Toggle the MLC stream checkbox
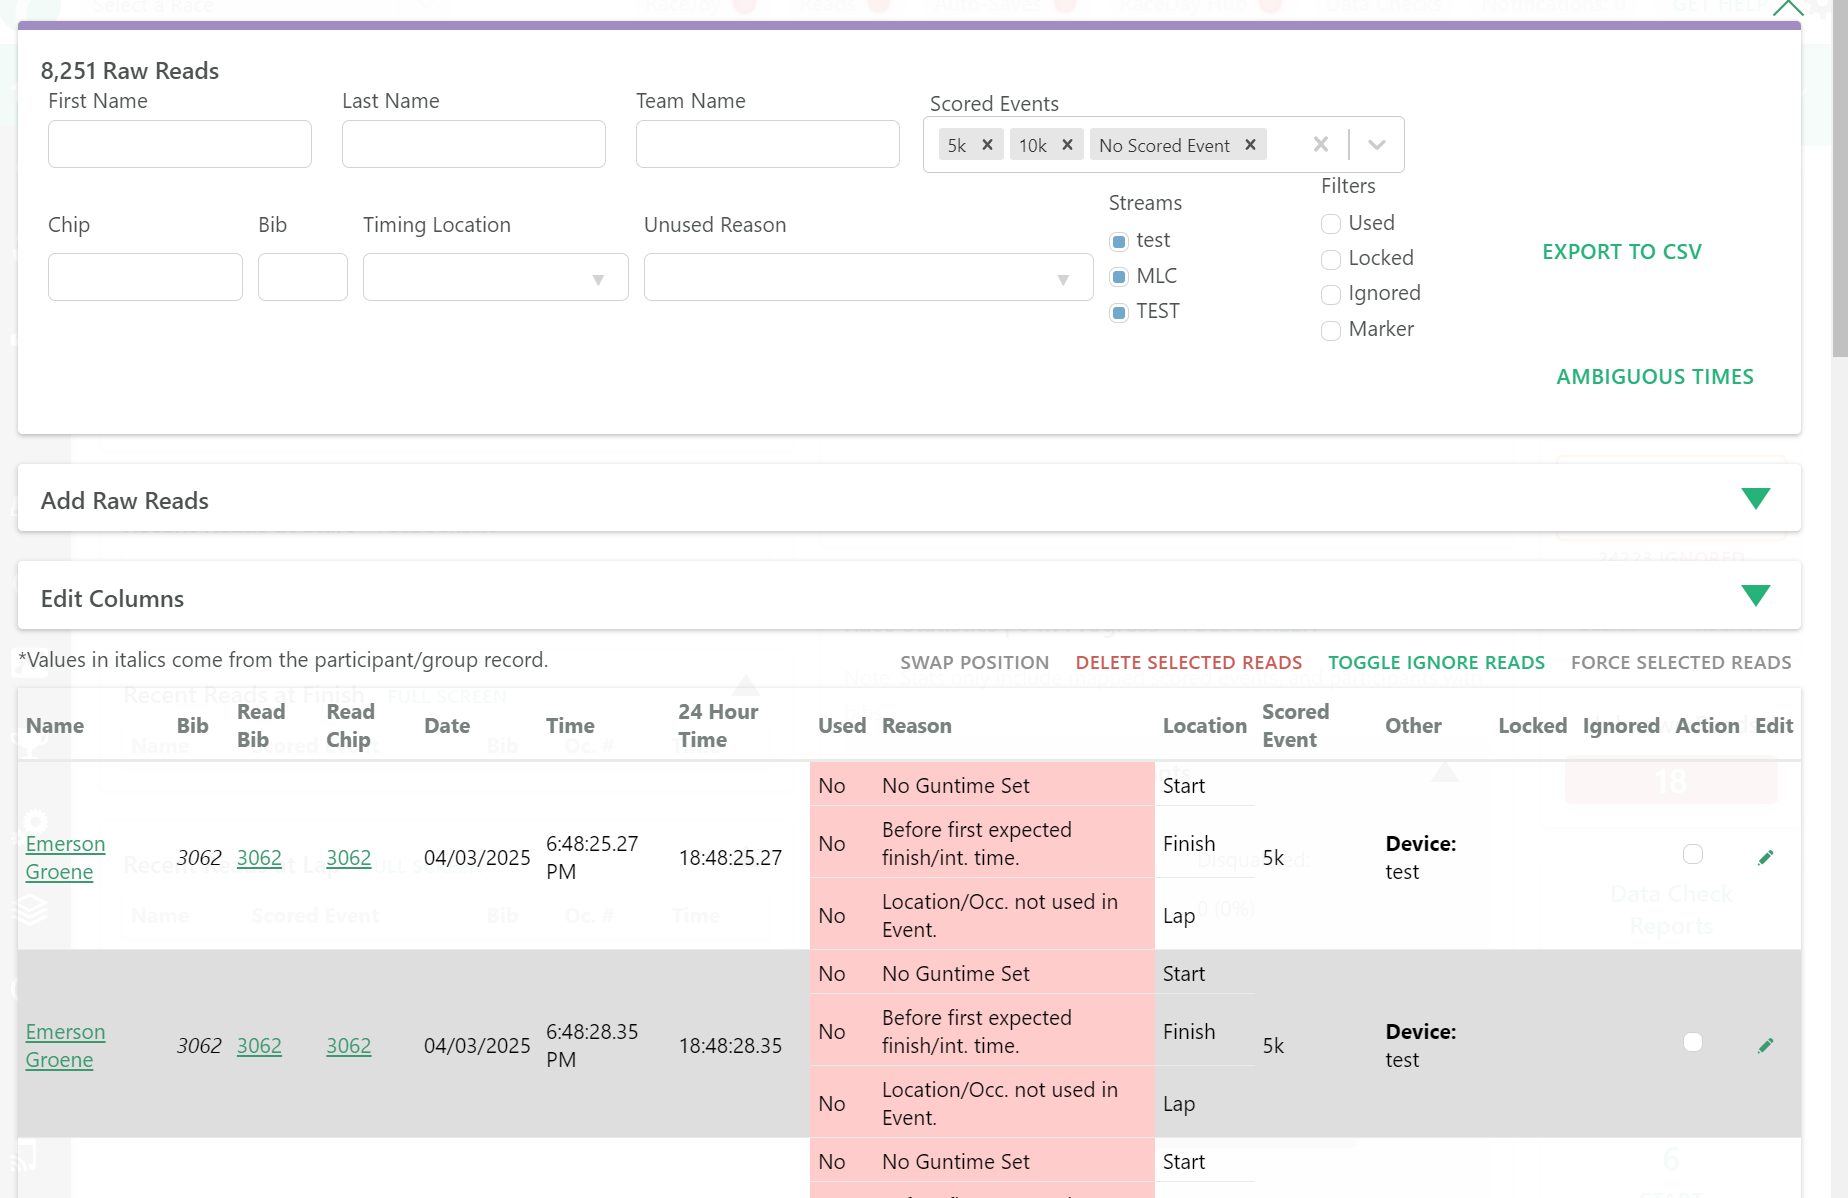 coord(1119,277)
